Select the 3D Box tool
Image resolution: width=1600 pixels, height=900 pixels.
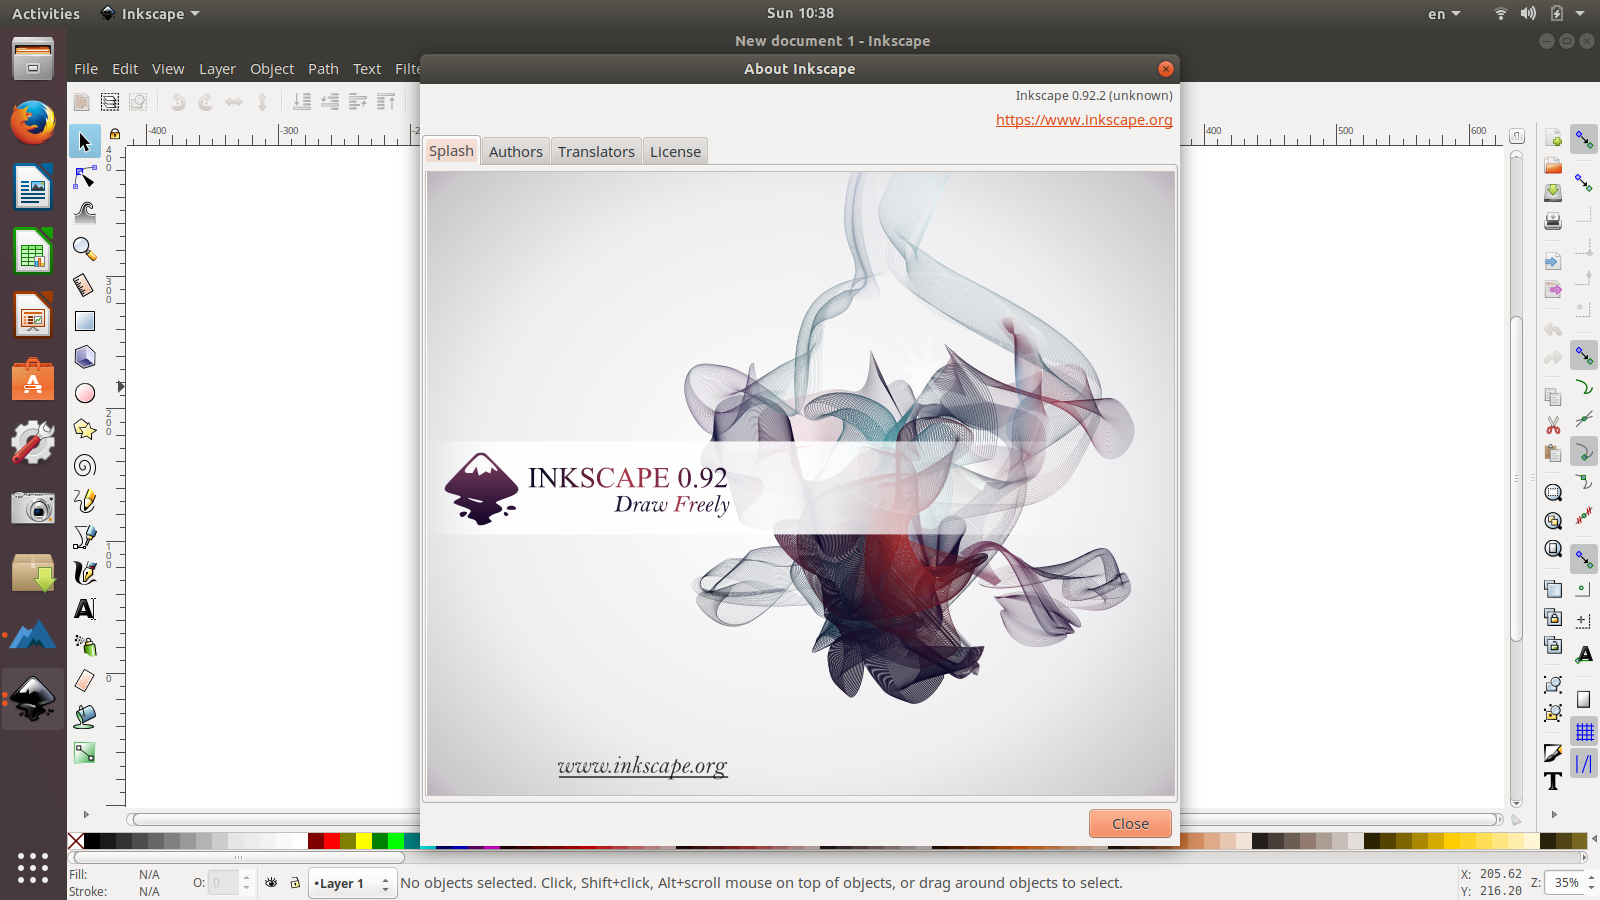click(85, 356)
